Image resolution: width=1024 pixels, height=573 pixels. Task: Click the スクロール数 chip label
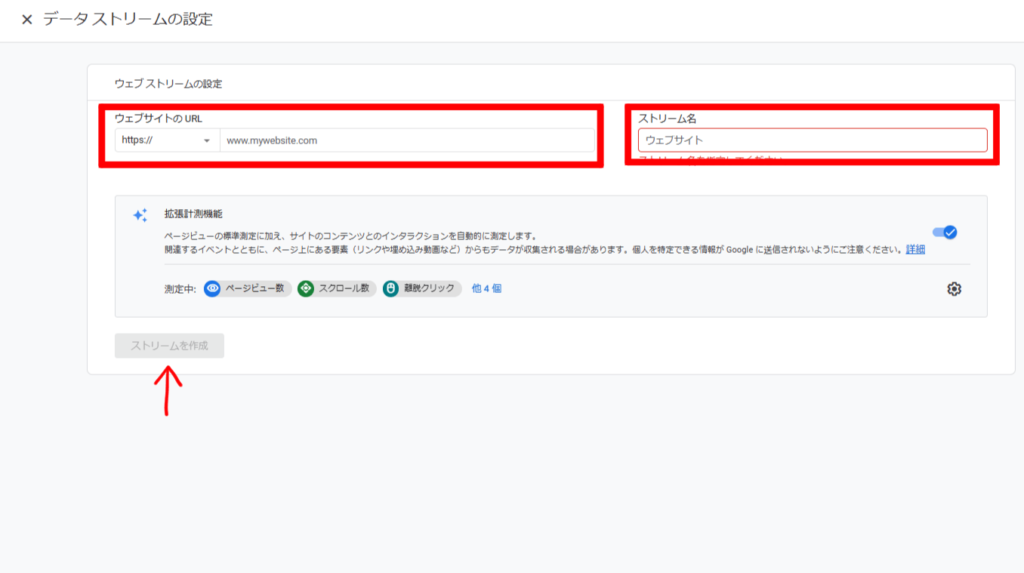(346, 288)
